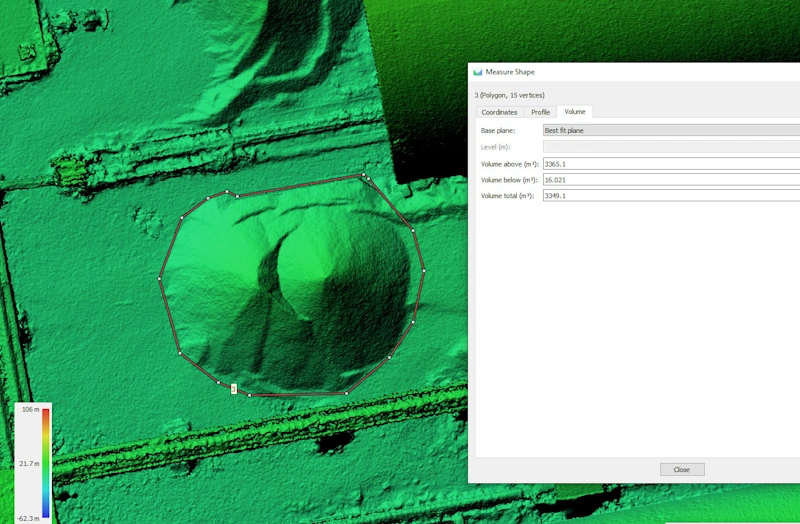Click the -62.3 m legend label
The image size is (800, 524).
29,518
